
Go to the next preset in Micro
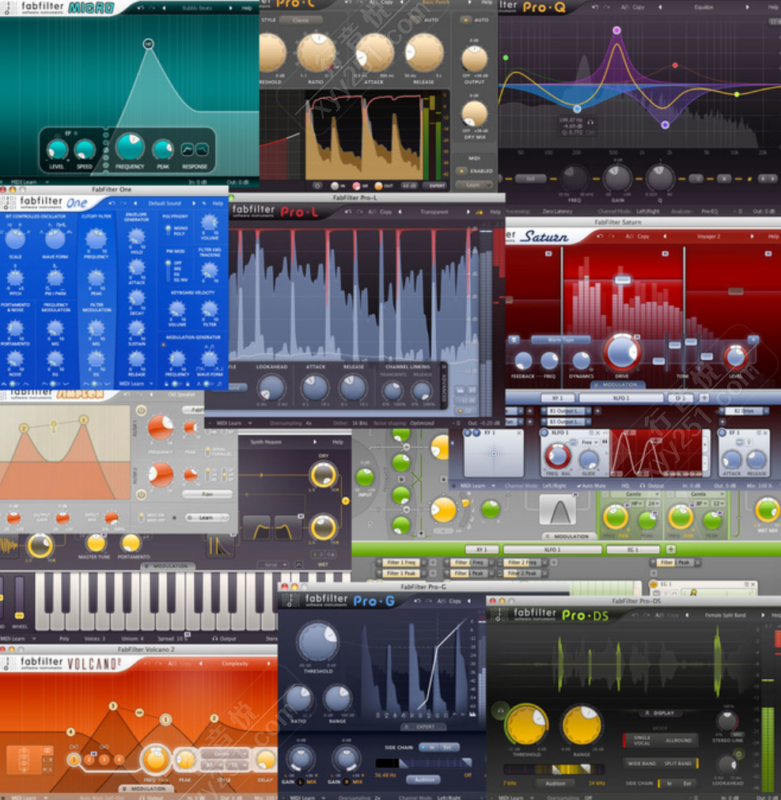[x=231, y=8]
